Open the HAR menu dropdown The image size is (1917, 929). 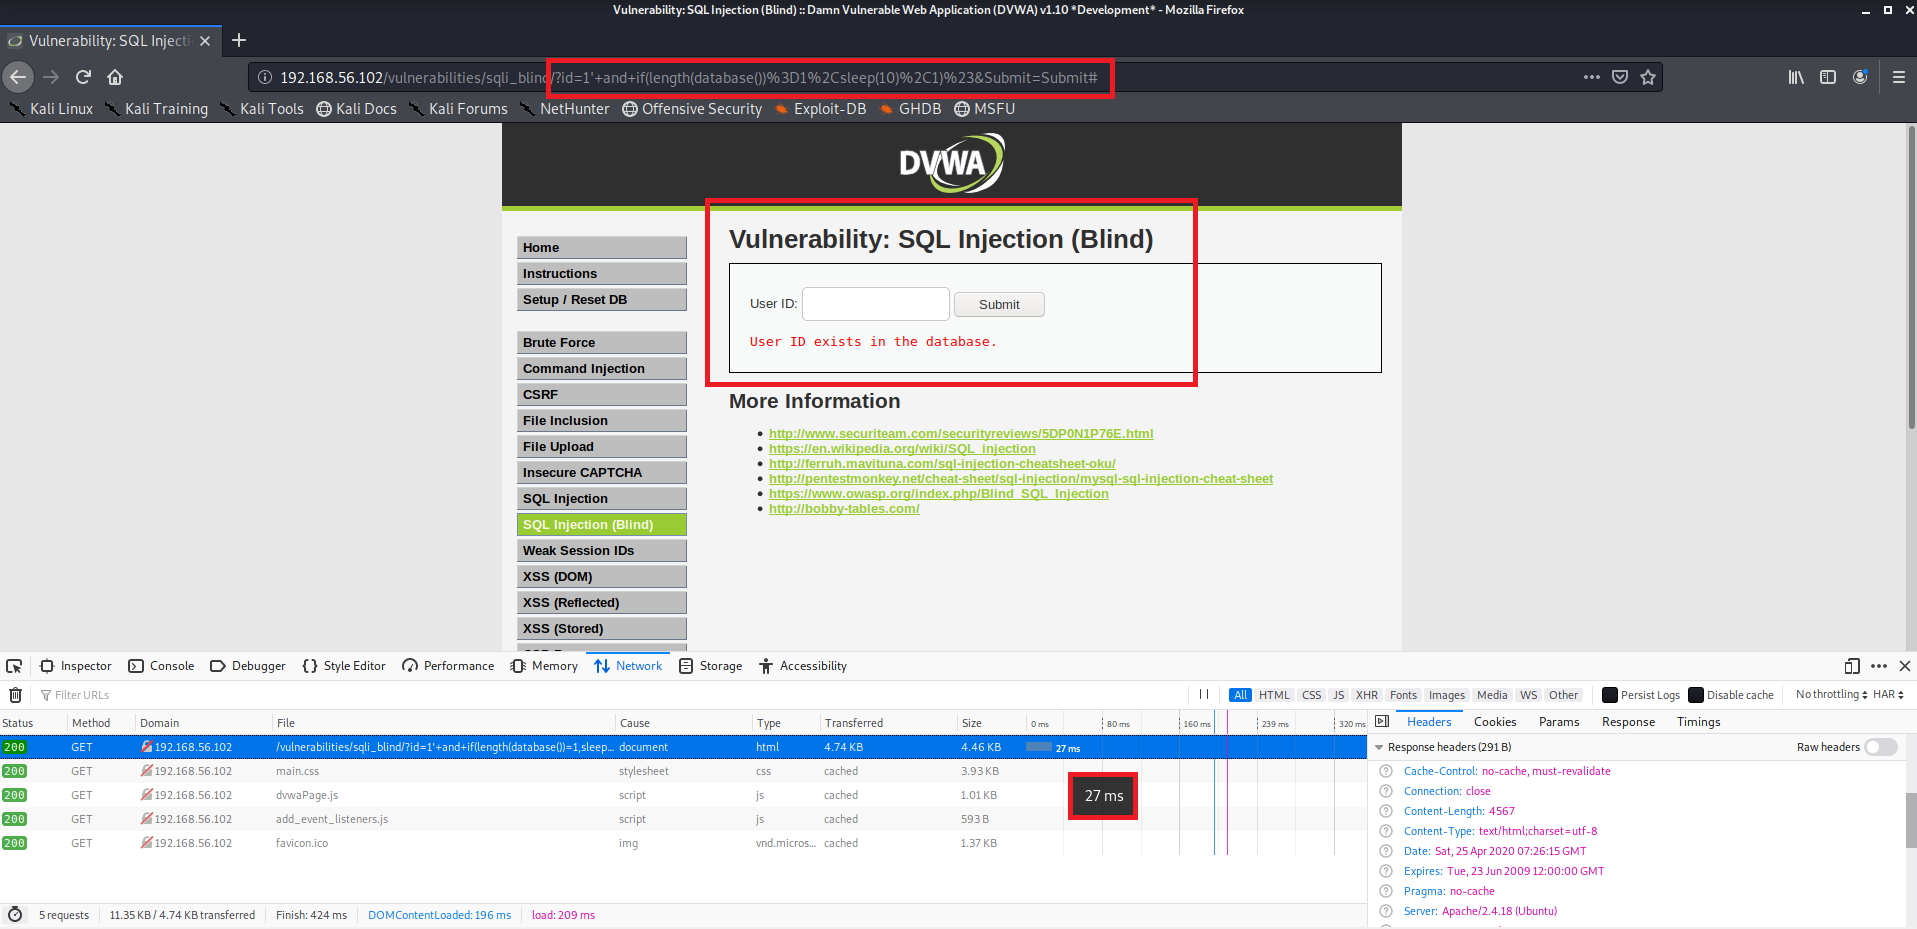(1888, 694)
